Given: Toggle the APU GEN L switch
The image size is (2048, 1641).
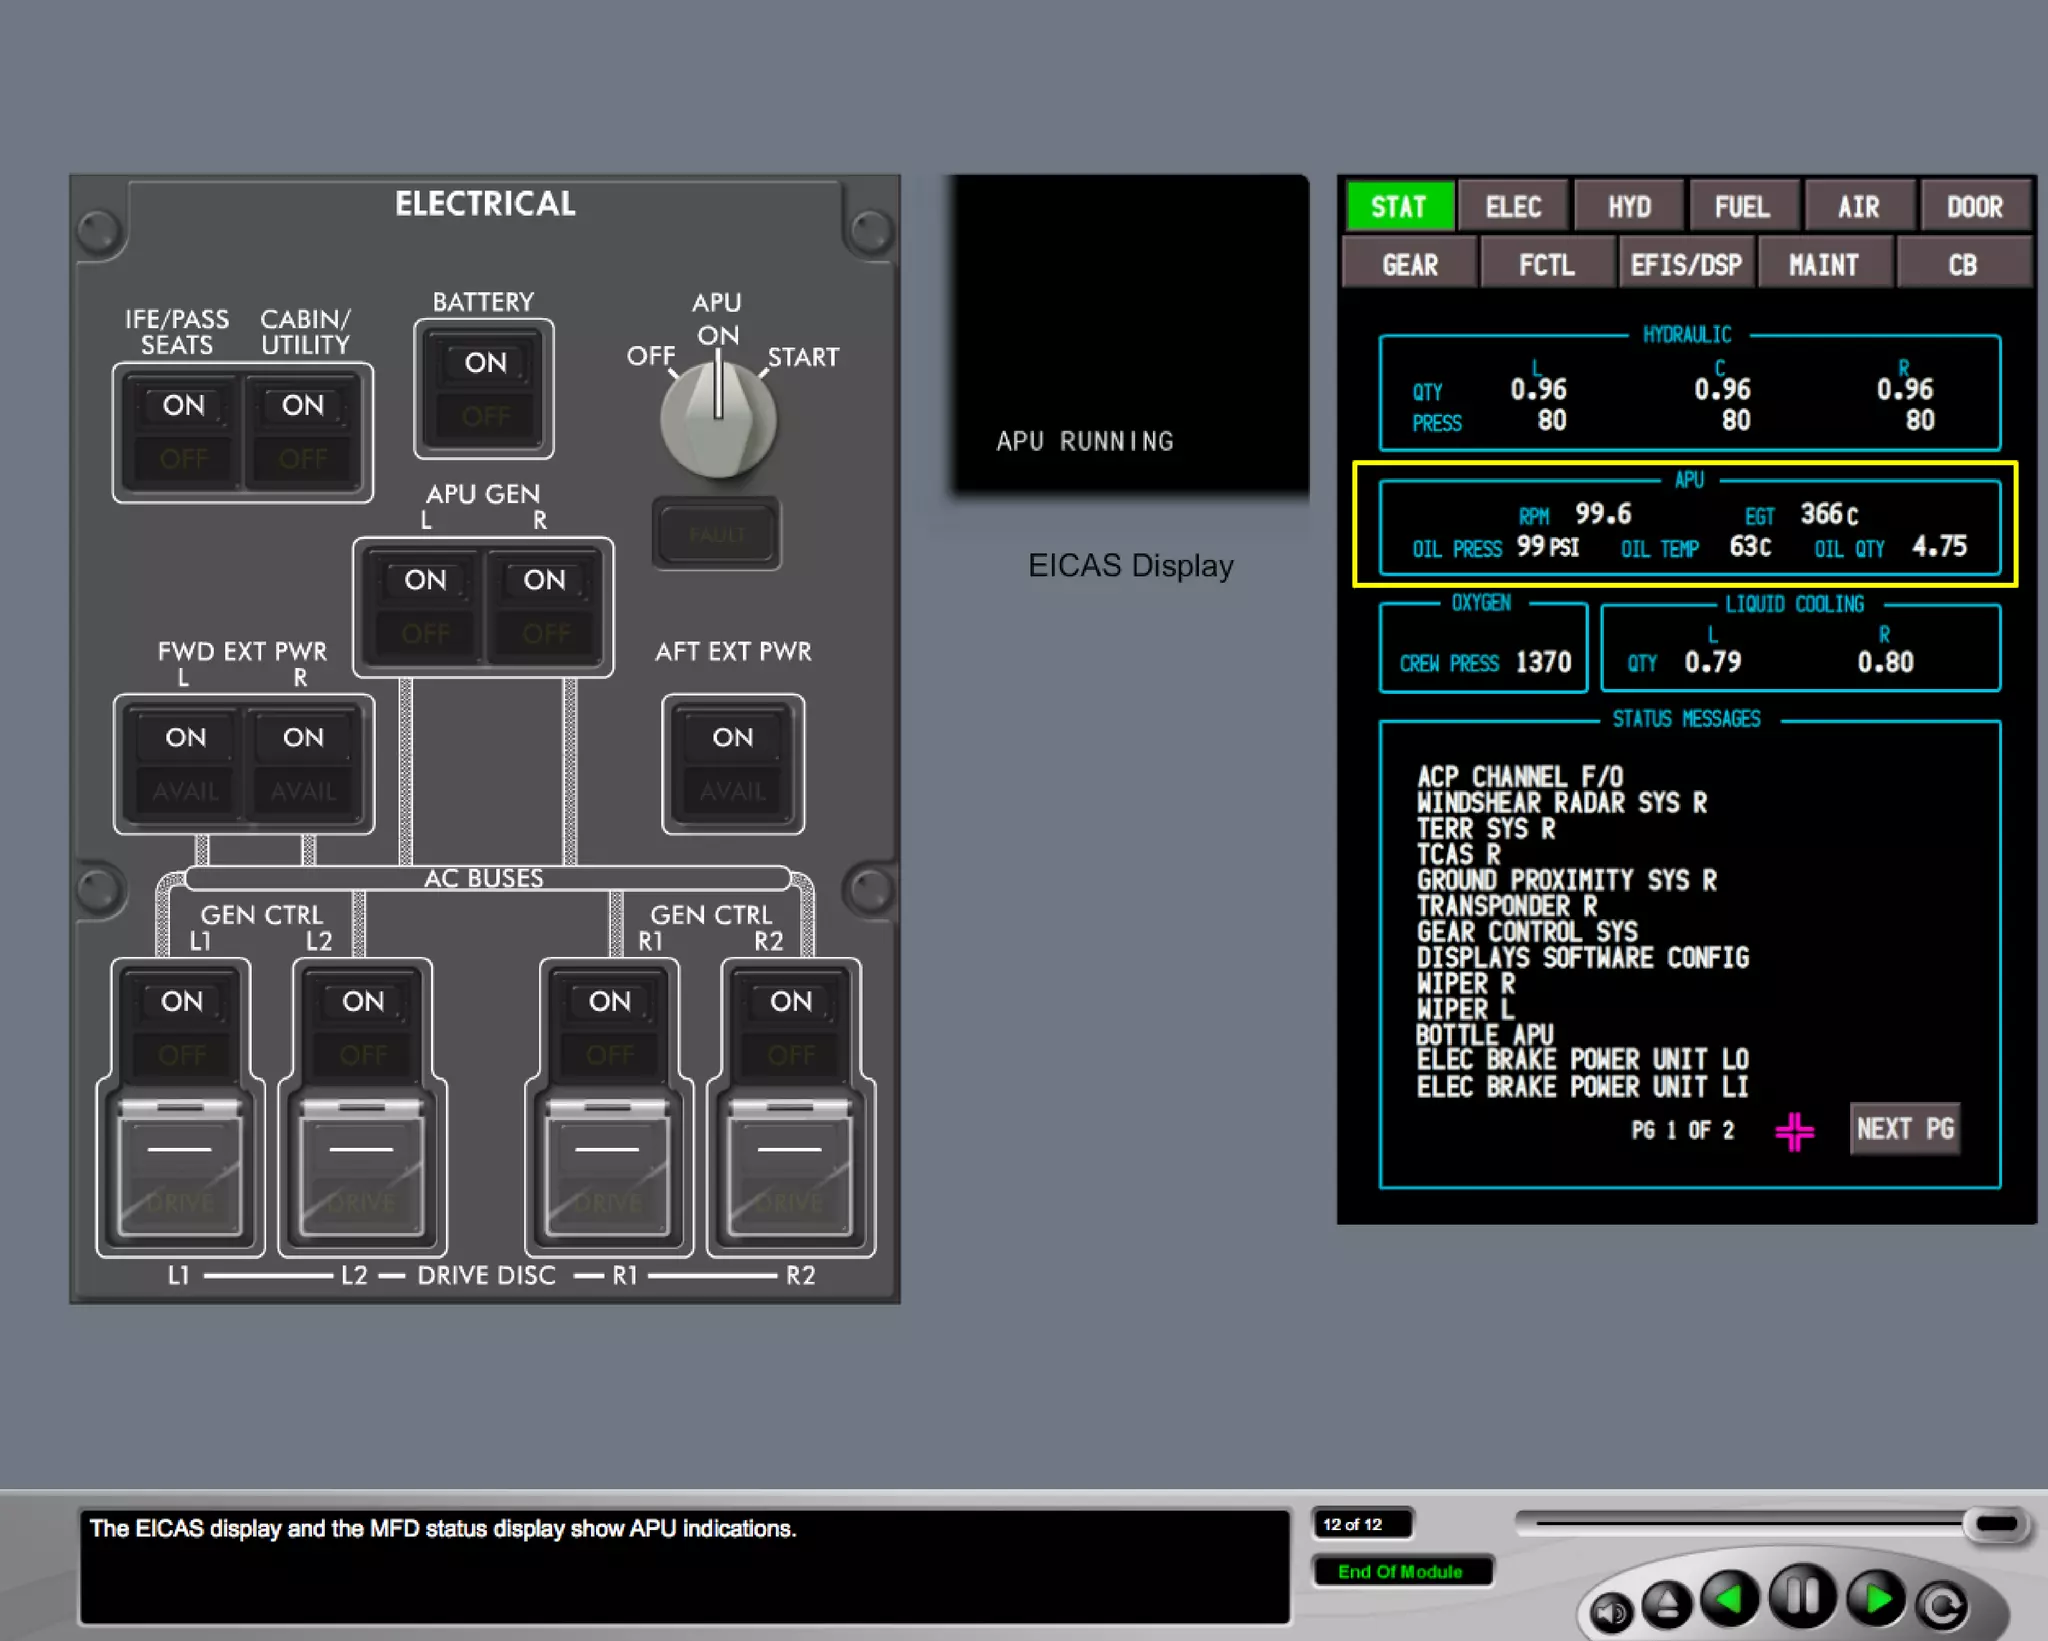Looking at the screenshot, I should [x=425, y=606].
